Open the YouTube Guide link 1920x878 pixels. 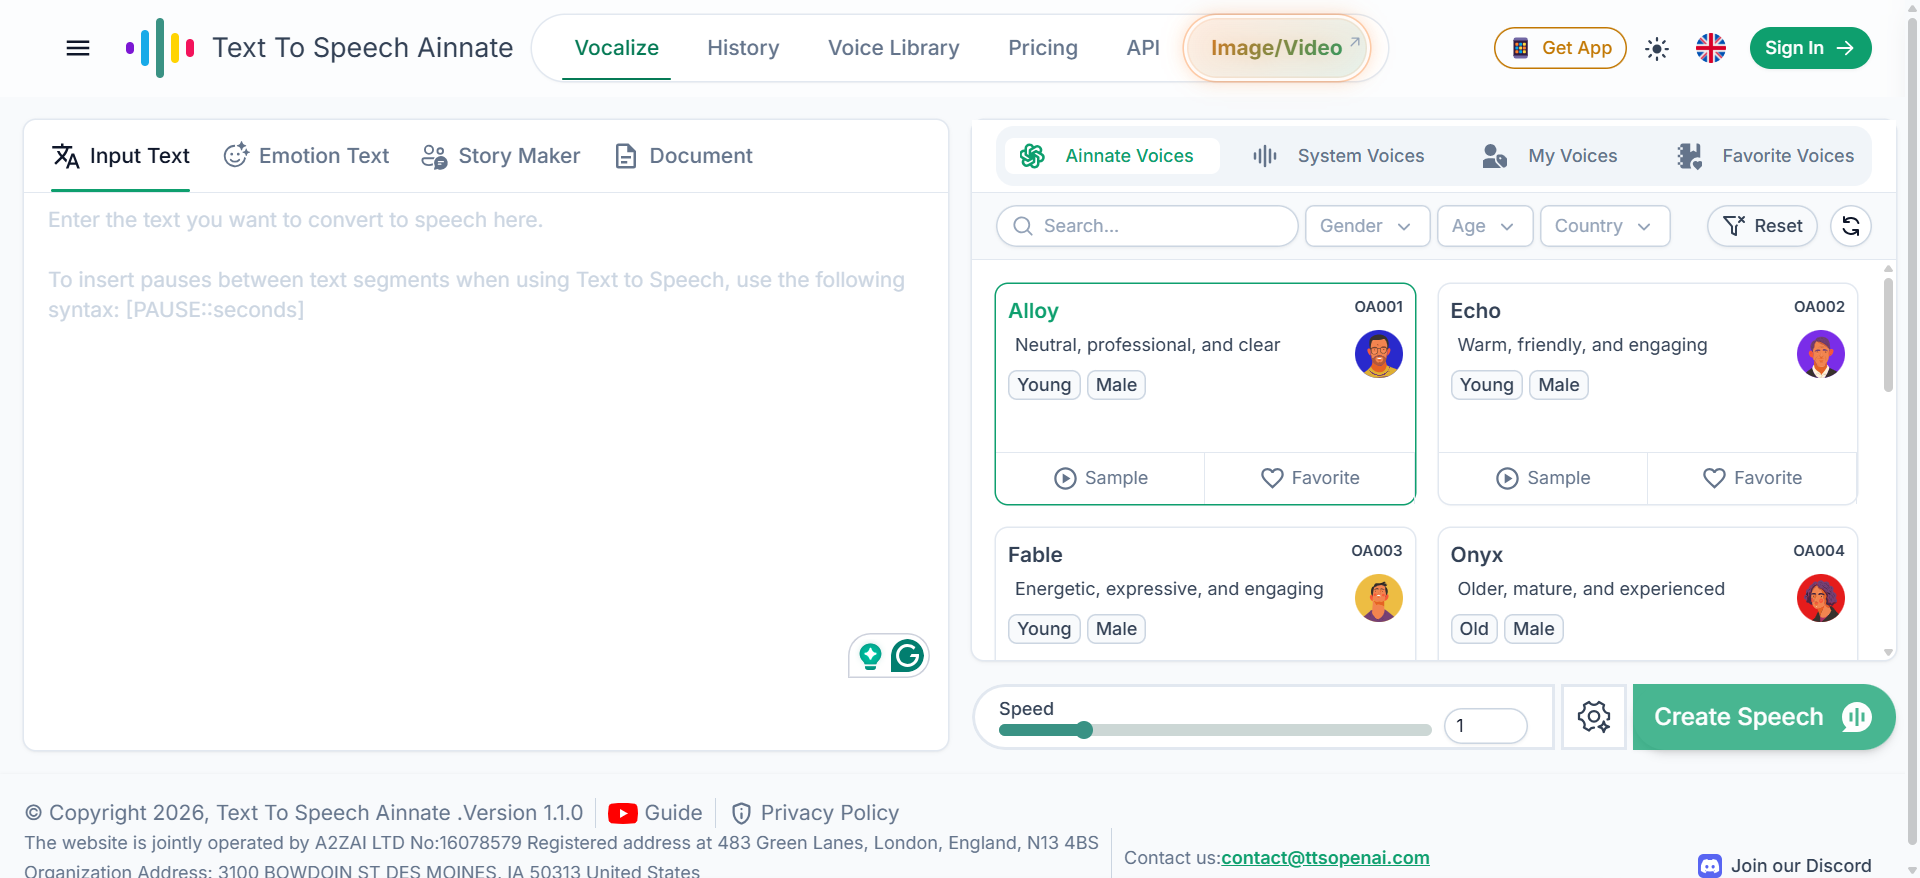(655, 813)
